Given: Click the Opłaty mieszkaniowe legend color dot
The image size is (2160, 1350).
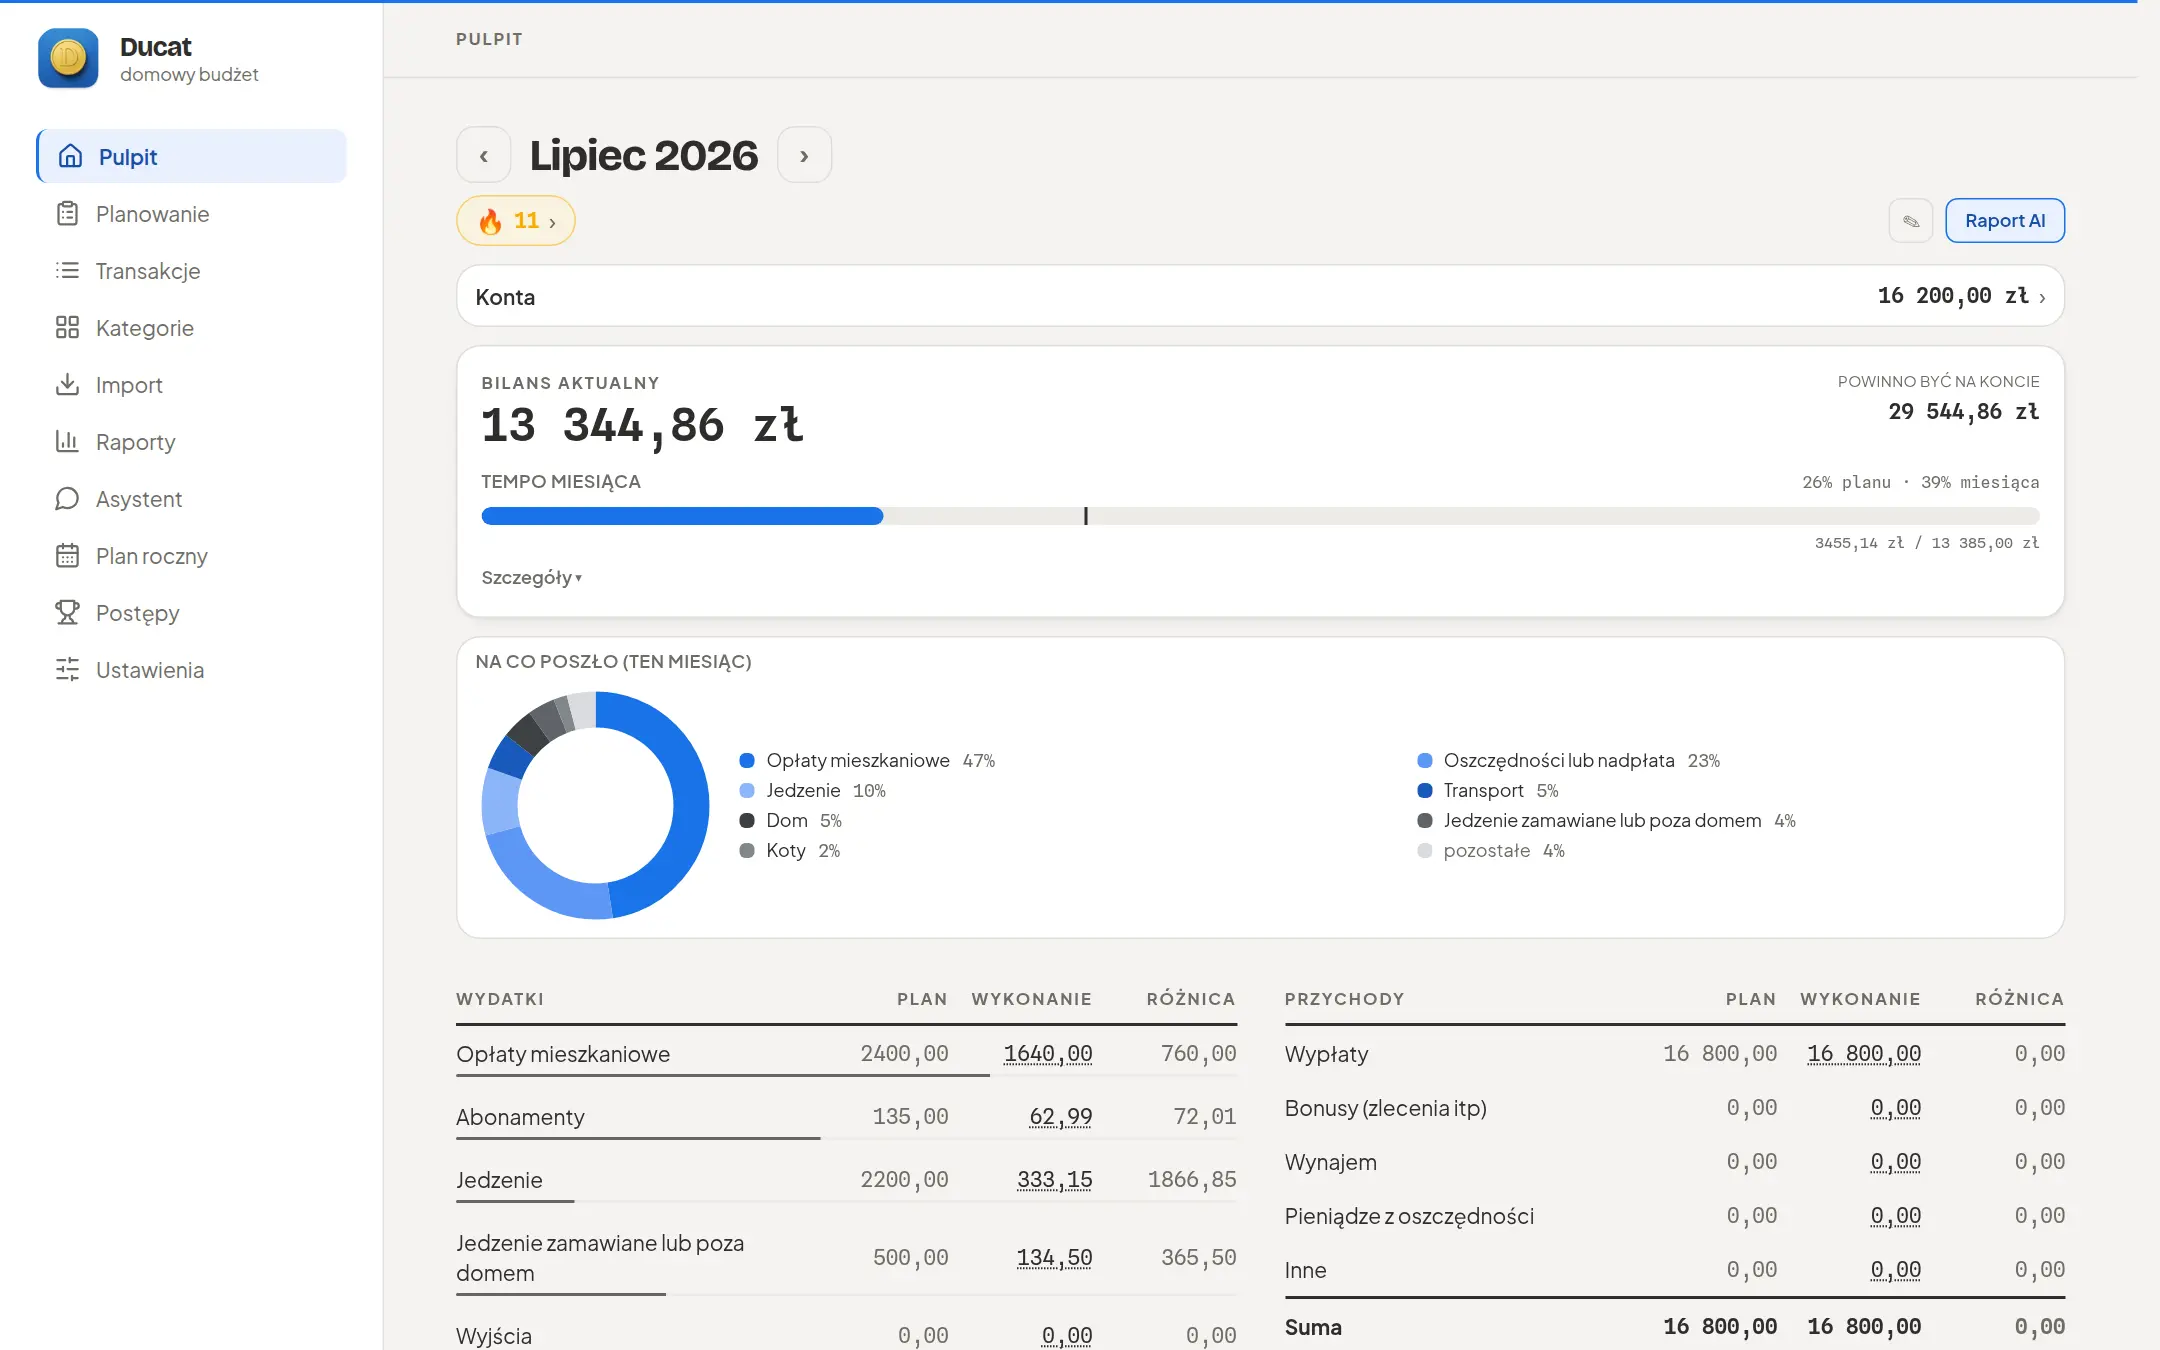Looking at the screenshot, I should point(747,761).
